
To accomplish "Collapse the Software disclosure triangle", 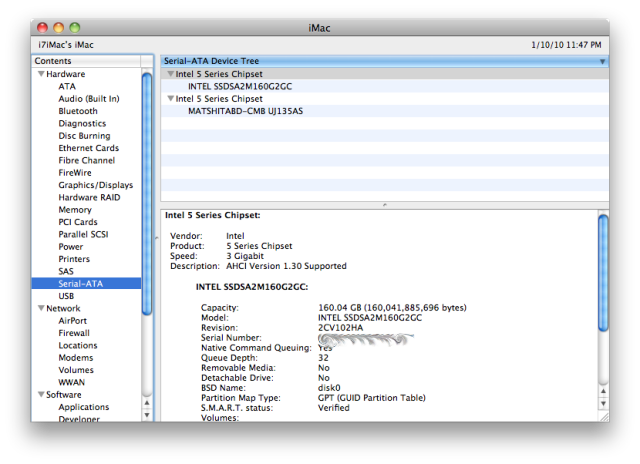I will [41, 395].
